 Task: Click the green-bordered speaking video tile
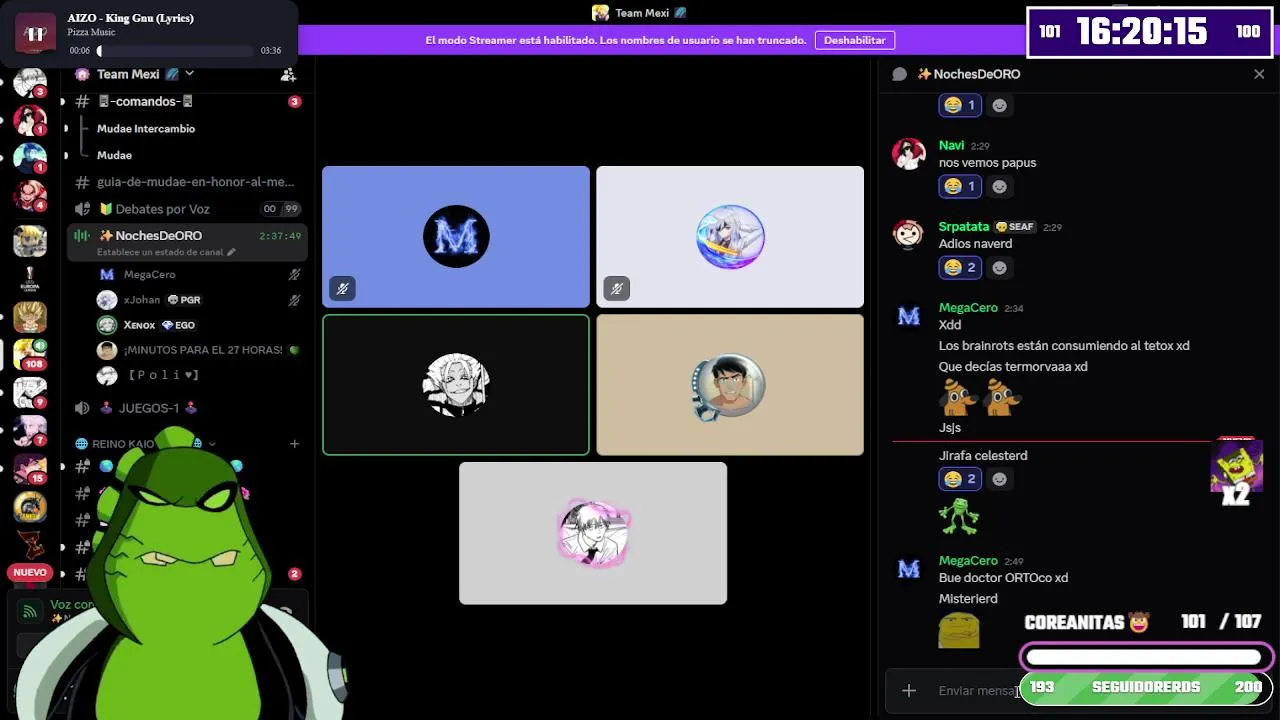(456, 385)
